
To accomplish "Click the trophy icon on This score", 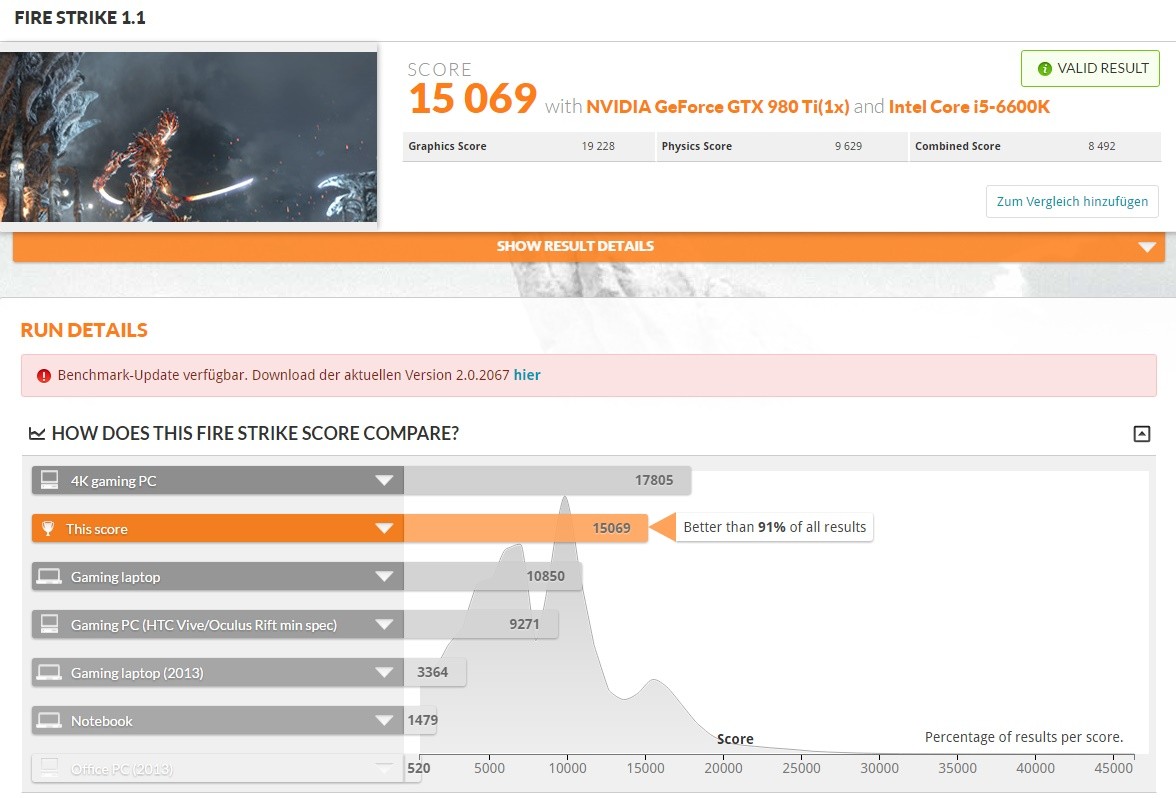I will click(x=48, y=528).
